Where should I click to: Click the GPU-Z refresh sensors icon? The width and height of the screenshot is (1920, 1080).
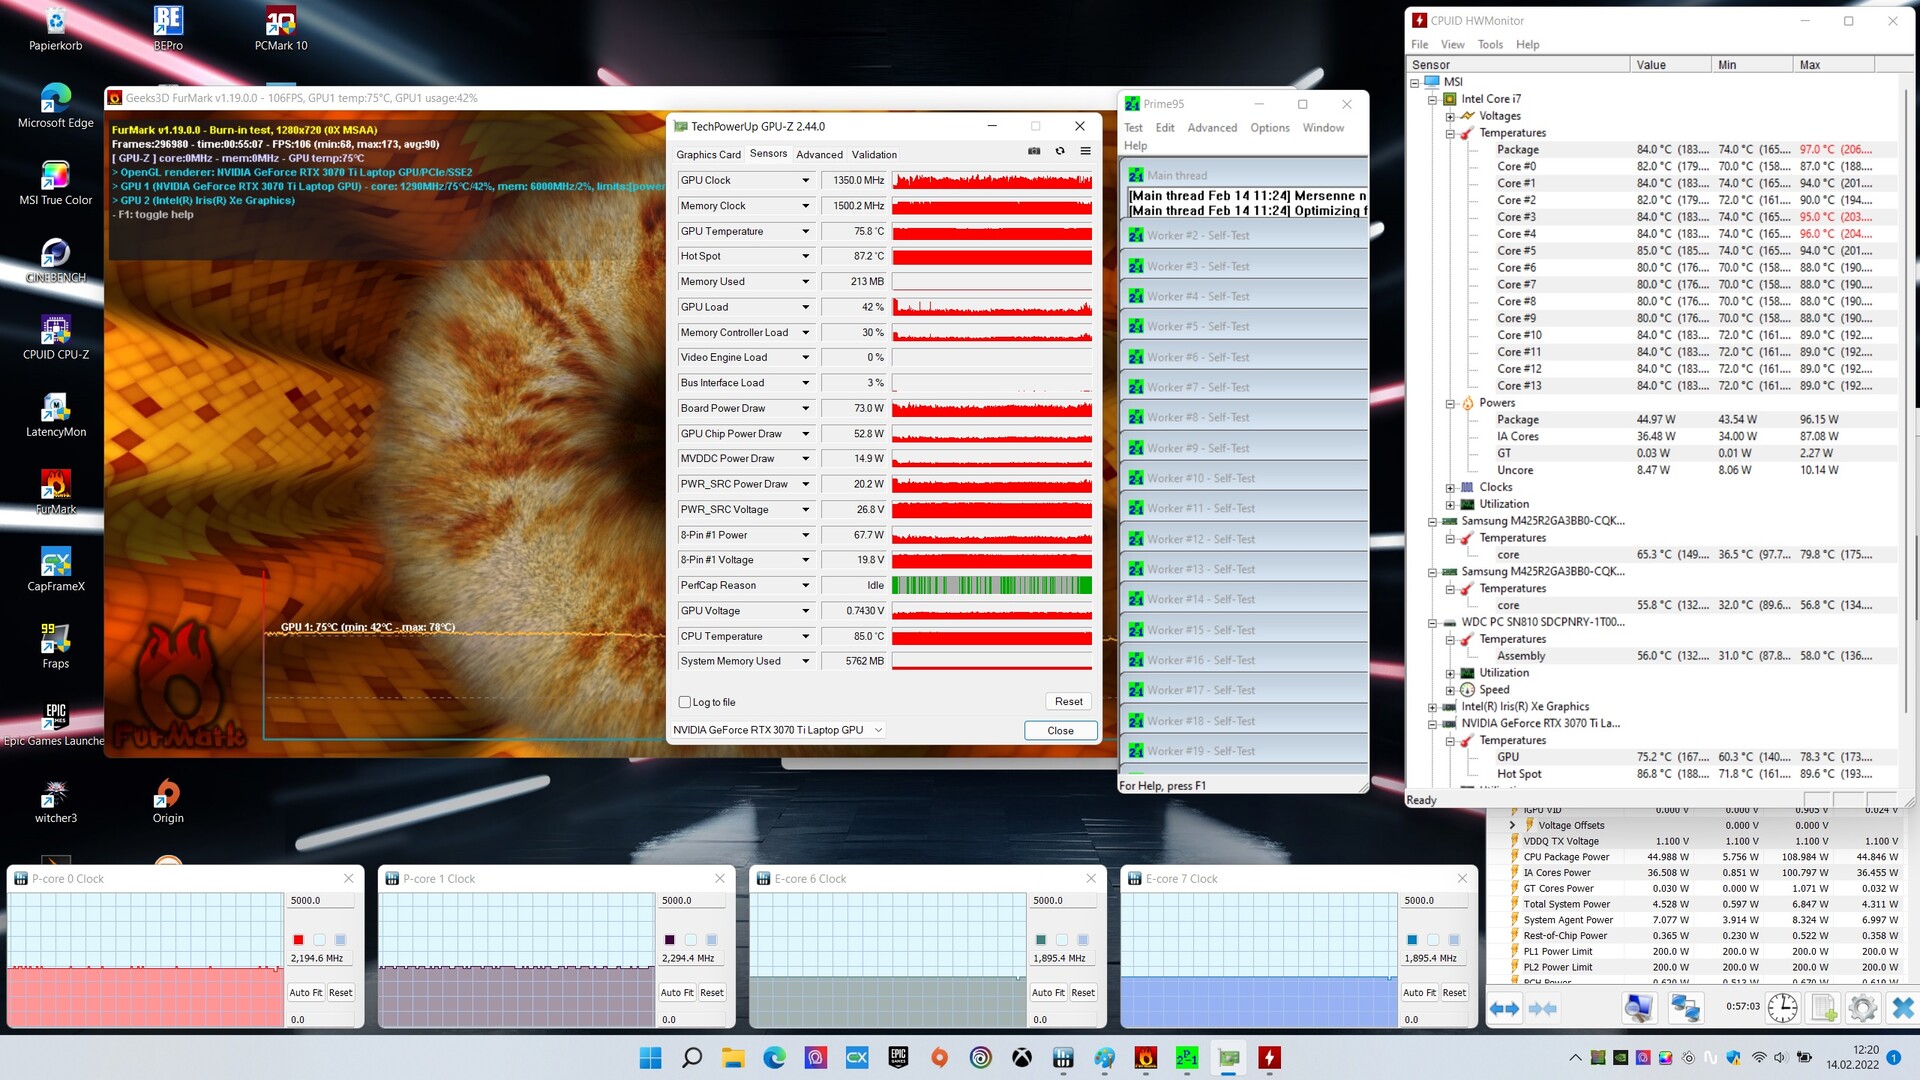(1060, 152)
